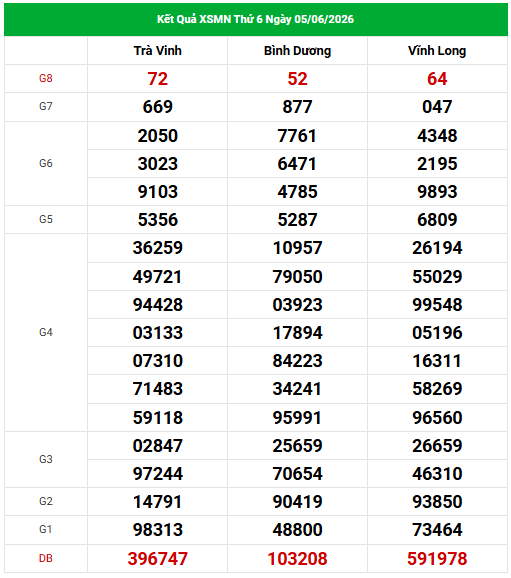Click Trà Vinh G8 result 72
The height and width of the screenshot is (578, 511).
157,79
